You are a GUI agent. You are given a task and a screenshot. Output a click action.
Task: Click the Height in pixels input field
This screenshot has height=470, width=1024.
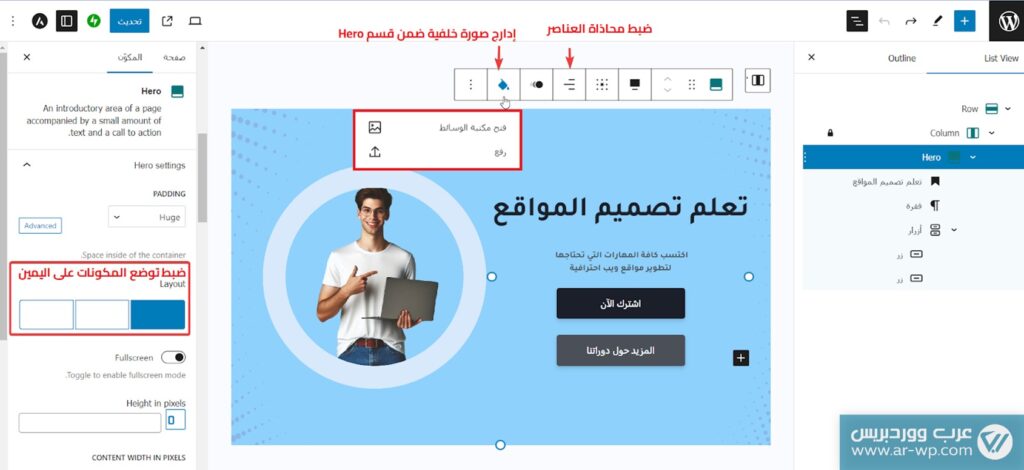[89, 422]
